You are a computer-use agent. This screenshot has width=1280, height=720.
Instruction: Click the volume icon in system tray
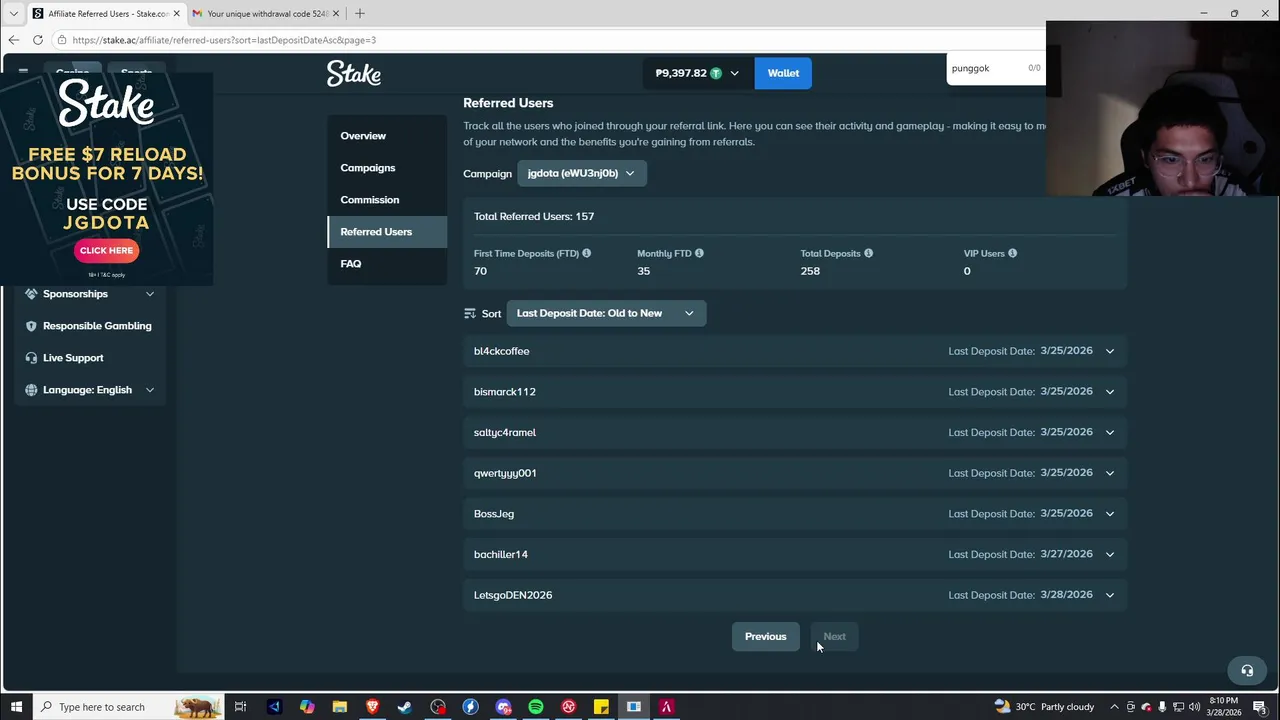pos(1194,707)
